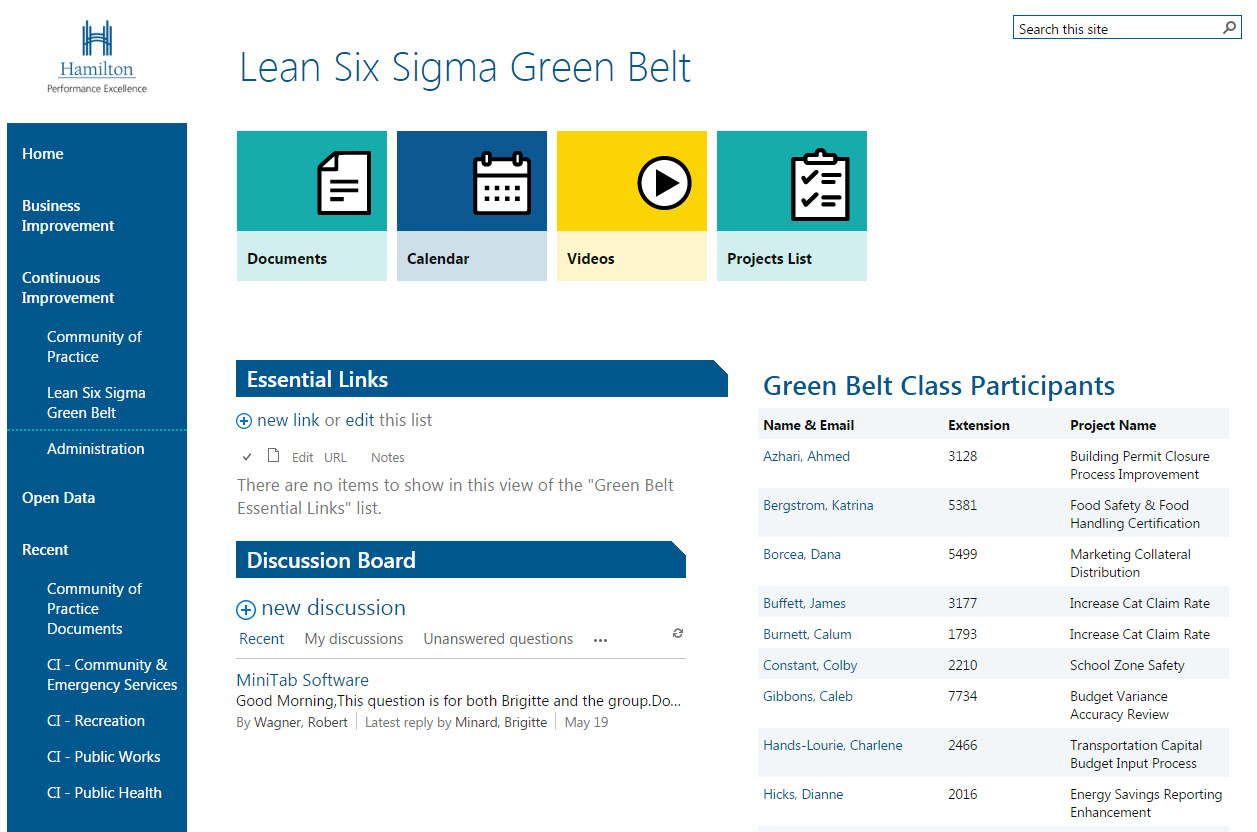Switch to the Unanswered questions view
The image size is (1257, 832).
[x=498, y=639]
